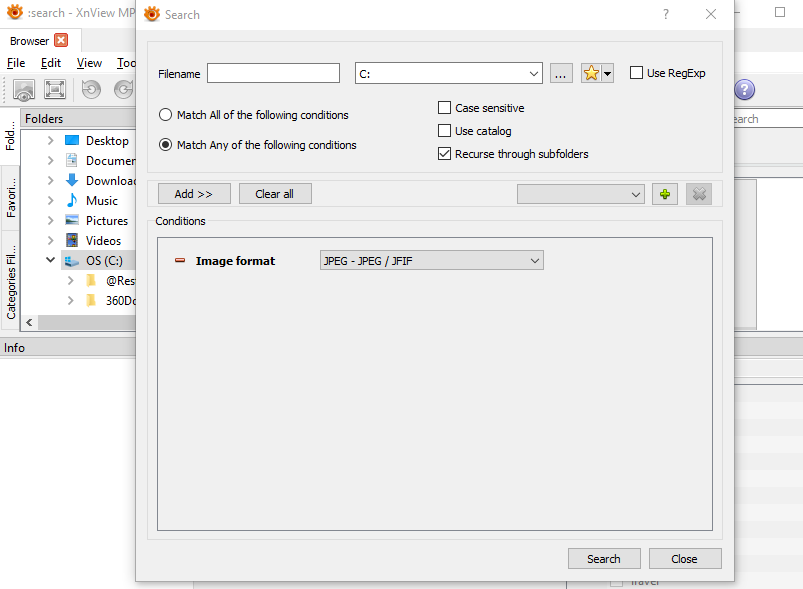
Task: Click the favorites star icon in Search dialog
Action: (x=591, y=73)
